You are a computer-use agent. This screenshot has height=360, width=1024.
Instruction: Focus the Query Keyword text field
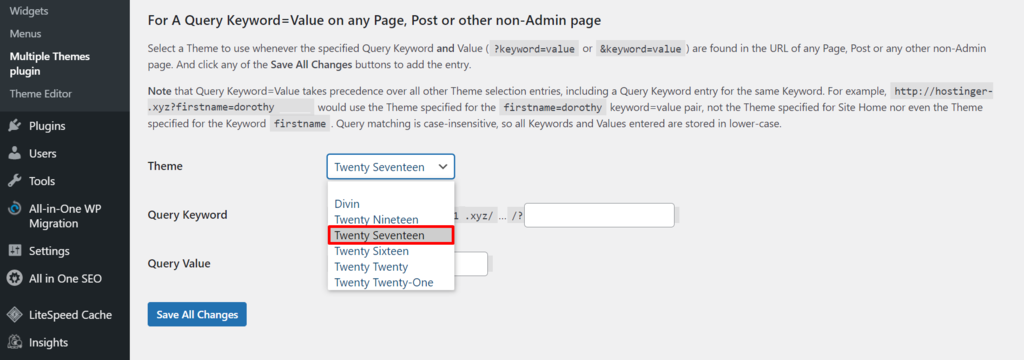(x=599, y=215)
